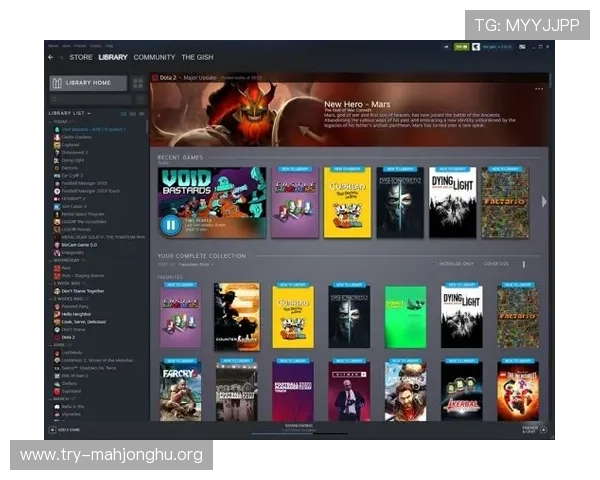Click the library search field
The image size is (600, 480).
[91, 100]
